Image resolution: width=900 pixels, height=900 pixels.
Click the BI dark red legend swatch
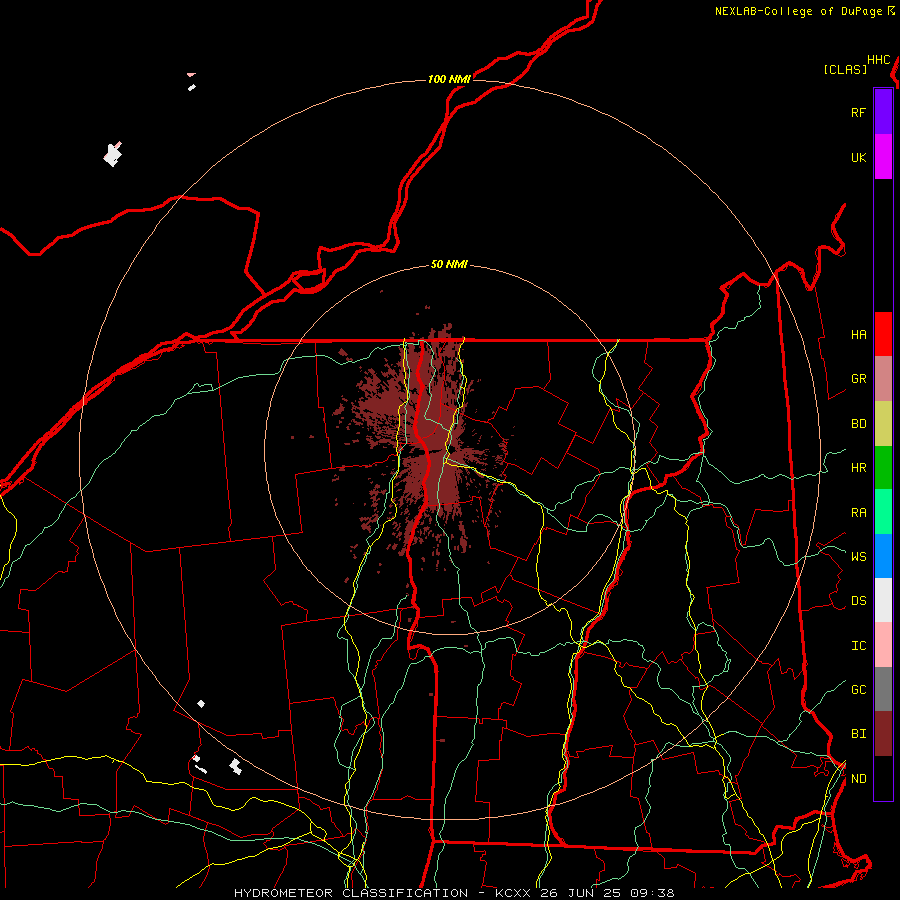[883, 734]
